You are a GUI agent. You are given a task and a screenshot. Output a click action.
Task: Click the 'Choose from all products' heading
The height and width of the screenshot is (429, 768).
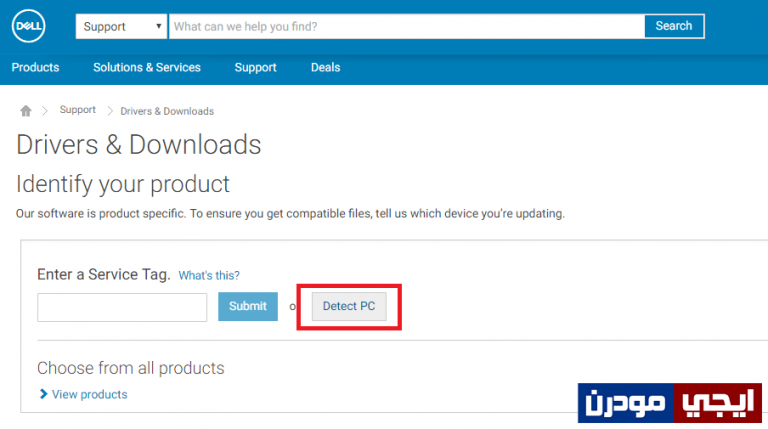pos(131,368)
